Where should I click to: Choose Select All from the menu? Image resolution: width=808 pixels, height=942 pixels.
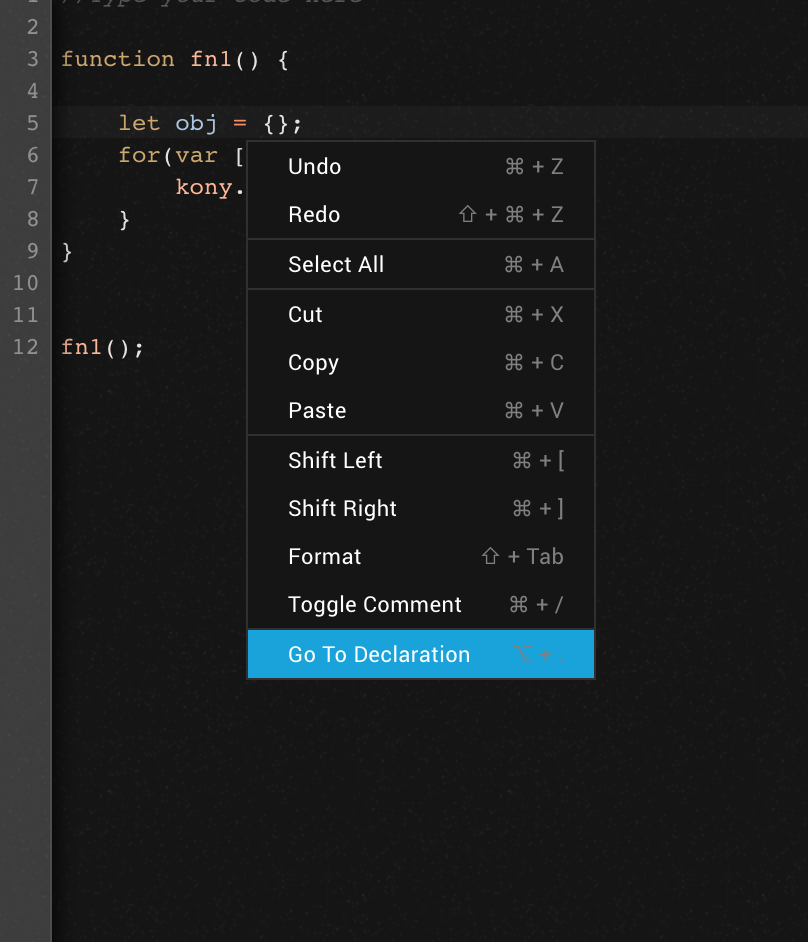tap(335, 264)
